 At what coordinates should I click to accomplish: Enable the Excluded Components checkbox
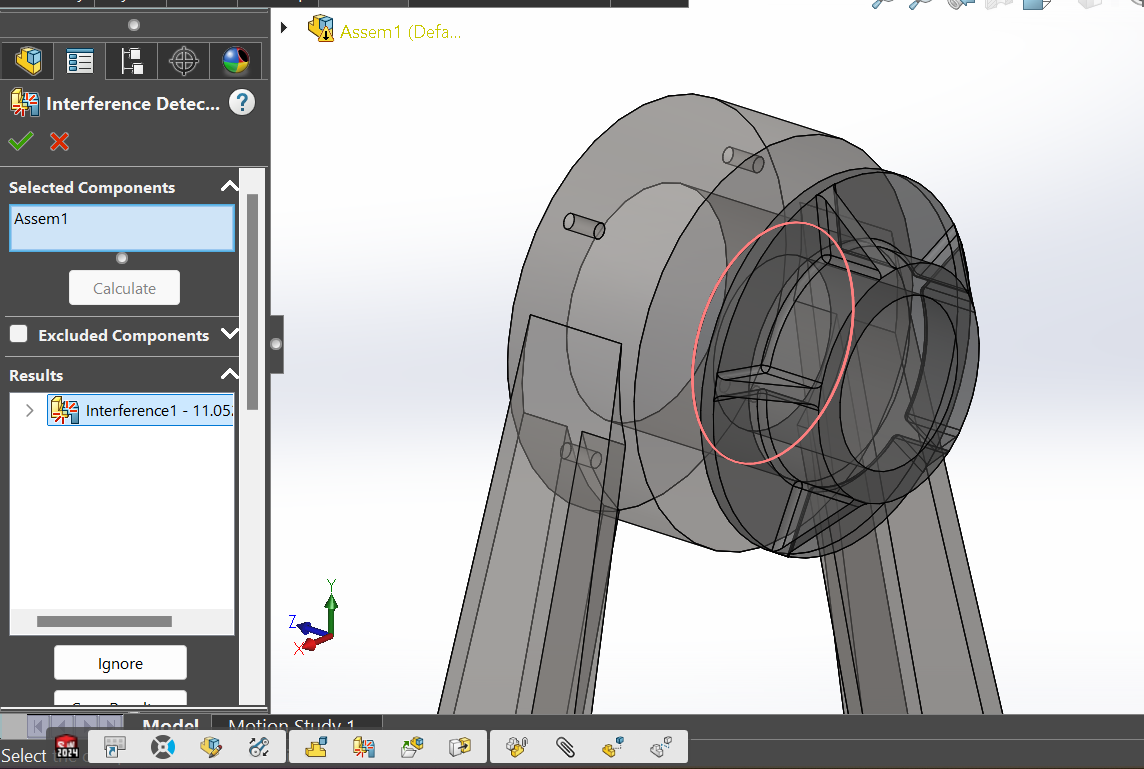coord(19,334)
